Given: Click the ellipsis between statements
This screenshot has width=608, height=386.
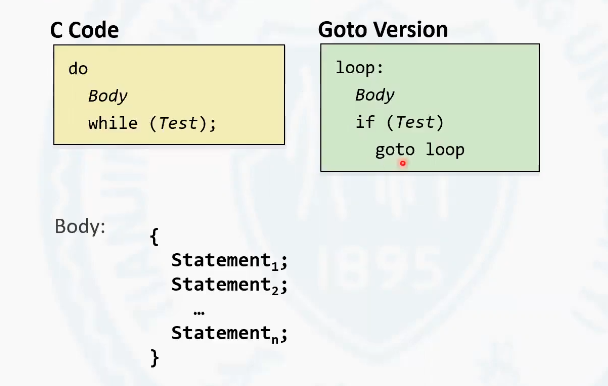Looking at the screenshot, I should tap(199, 313).
